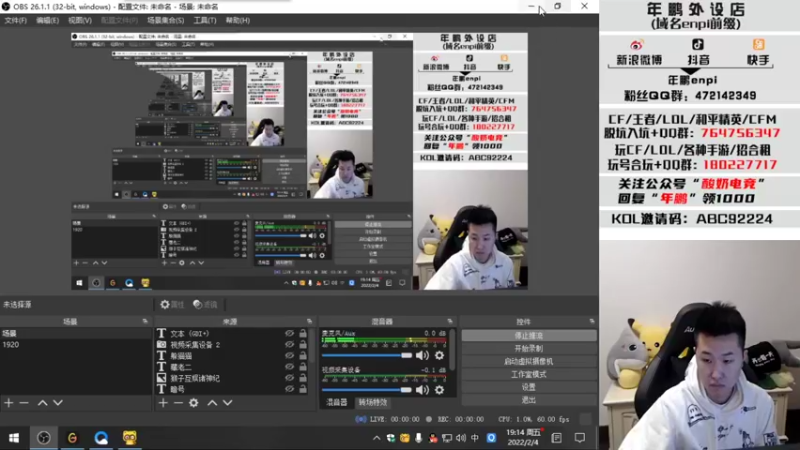
Task: Click the 麦克风/Aux volume slider
Action: tap(367, 355)
